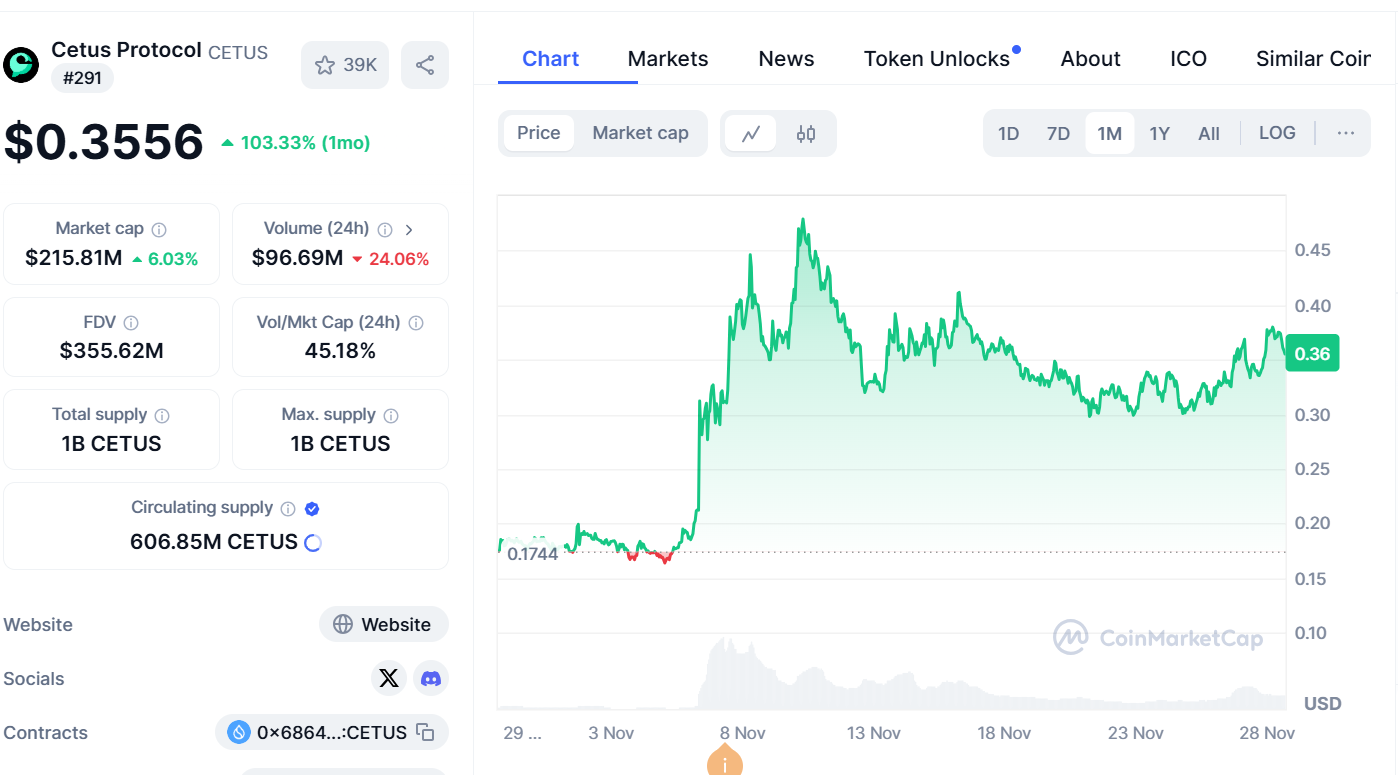Screen dimensions: 1398x775
Task: Click the 13 Nov date axis label
Action: [x=874, y=733]
